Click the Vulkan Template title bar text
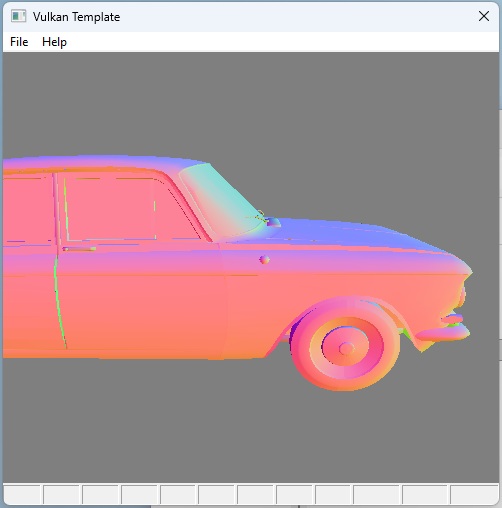 (x=76, y=17)
